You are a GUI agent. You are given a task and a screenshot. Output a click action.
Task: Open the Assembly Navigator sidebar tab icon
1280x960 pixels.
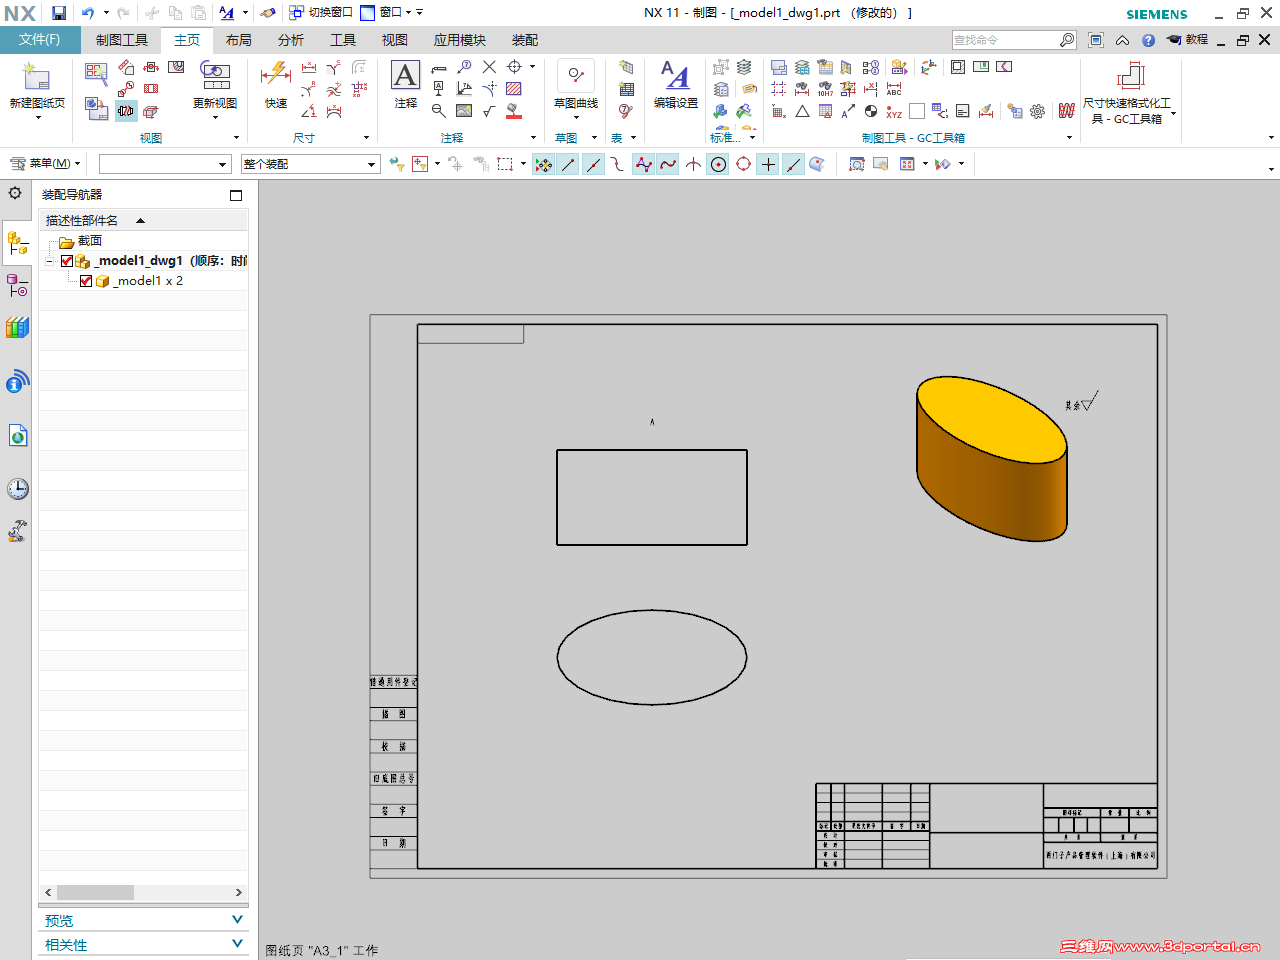click(17, 243)
